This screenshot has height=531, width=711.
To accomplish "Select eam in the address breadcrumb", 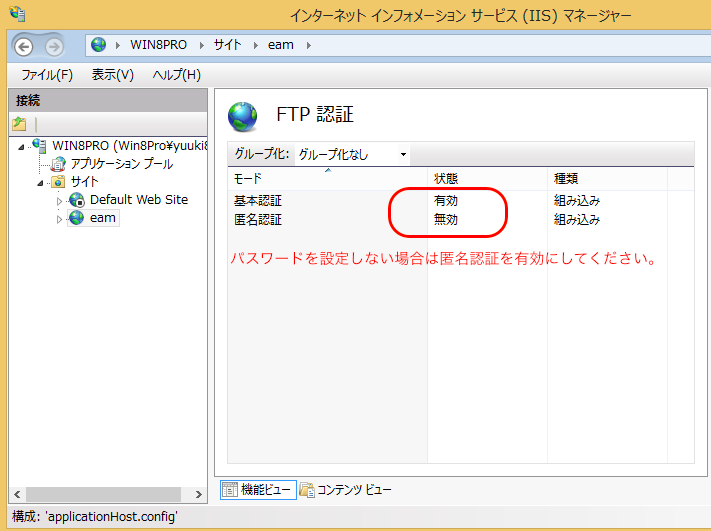I will [281, 45].
